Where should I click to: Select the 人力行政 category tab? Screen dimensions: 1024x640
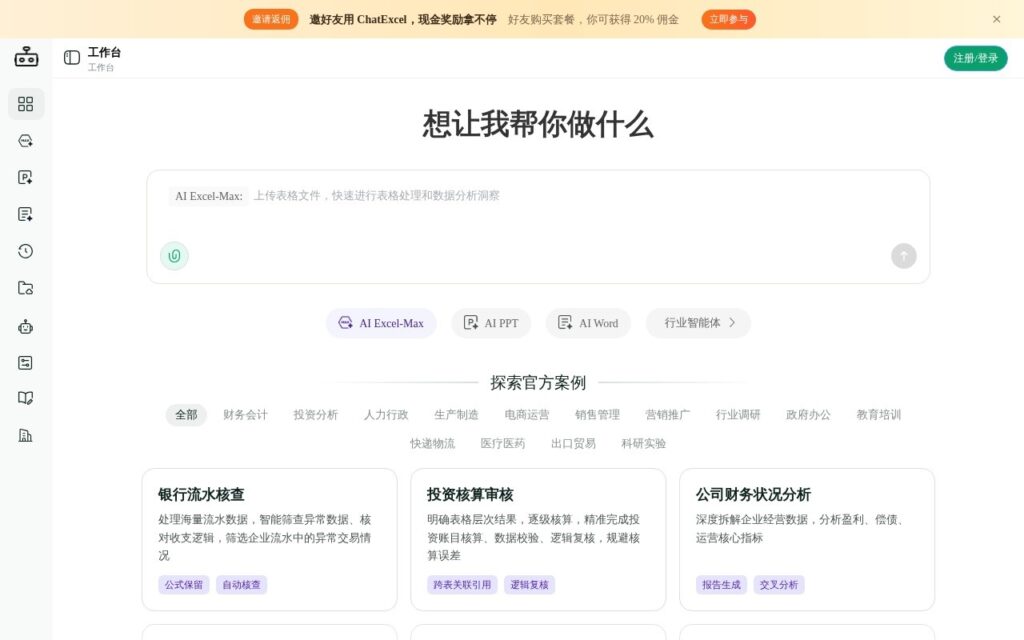(x=386, y=415)
